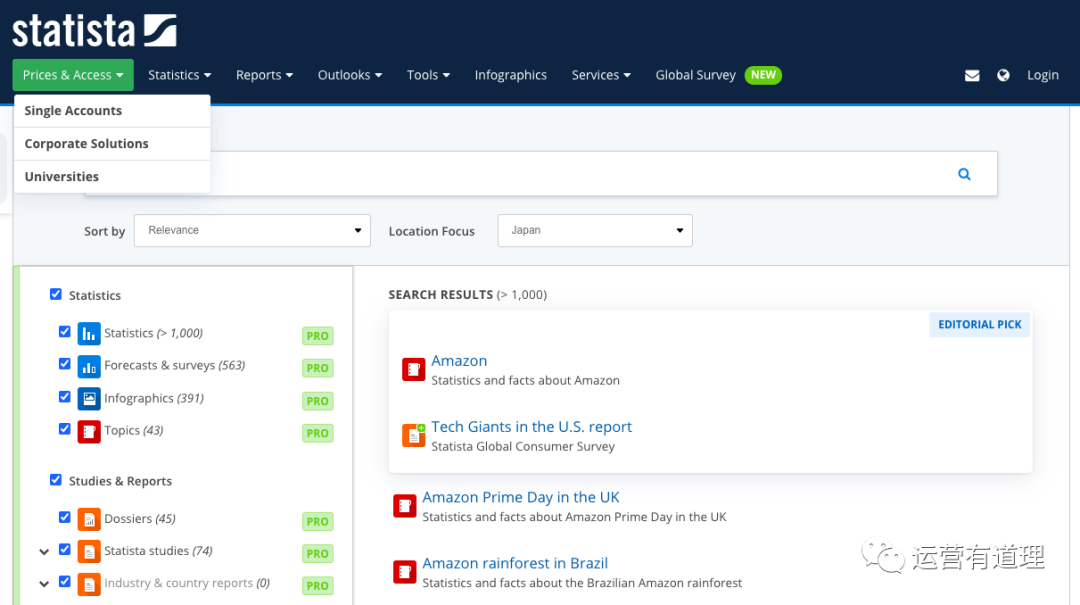Select Single Accounts from the menu

[112, 111]
